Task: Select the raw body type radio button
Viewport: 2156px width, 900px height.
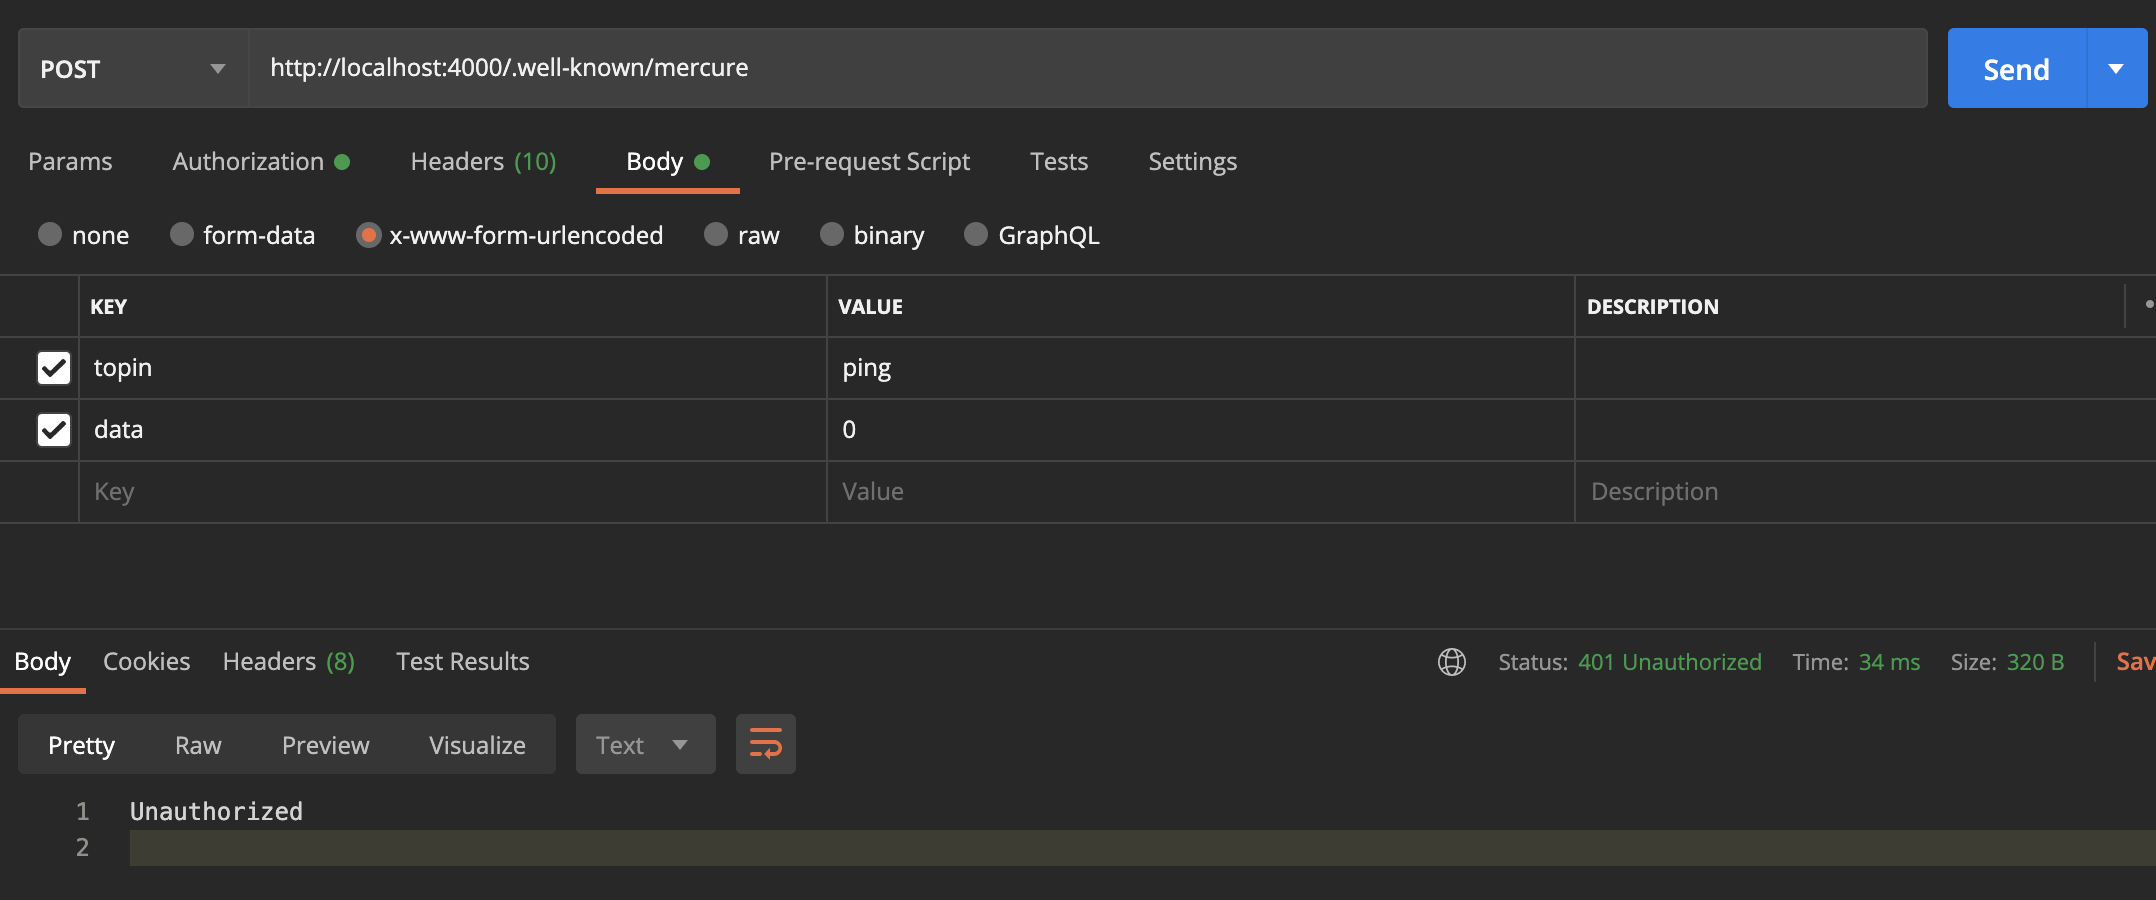Action: [x=715, y=235]
